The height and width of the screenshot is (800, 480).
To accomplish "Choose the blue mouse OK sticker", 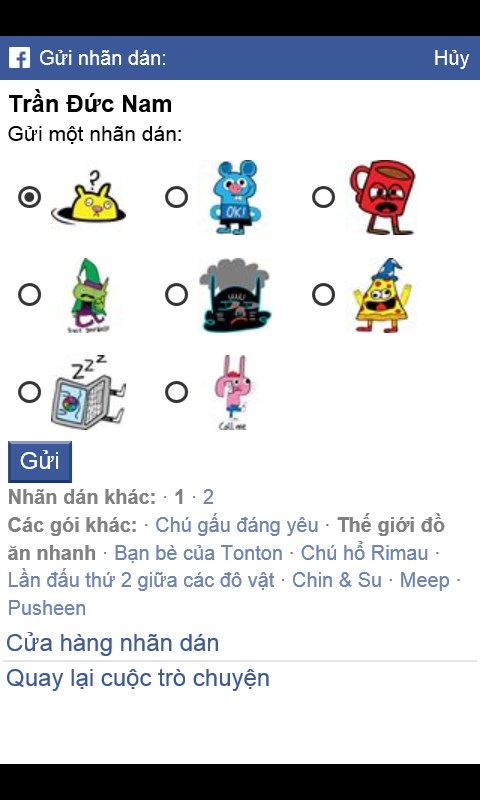I will coord(235,197).
